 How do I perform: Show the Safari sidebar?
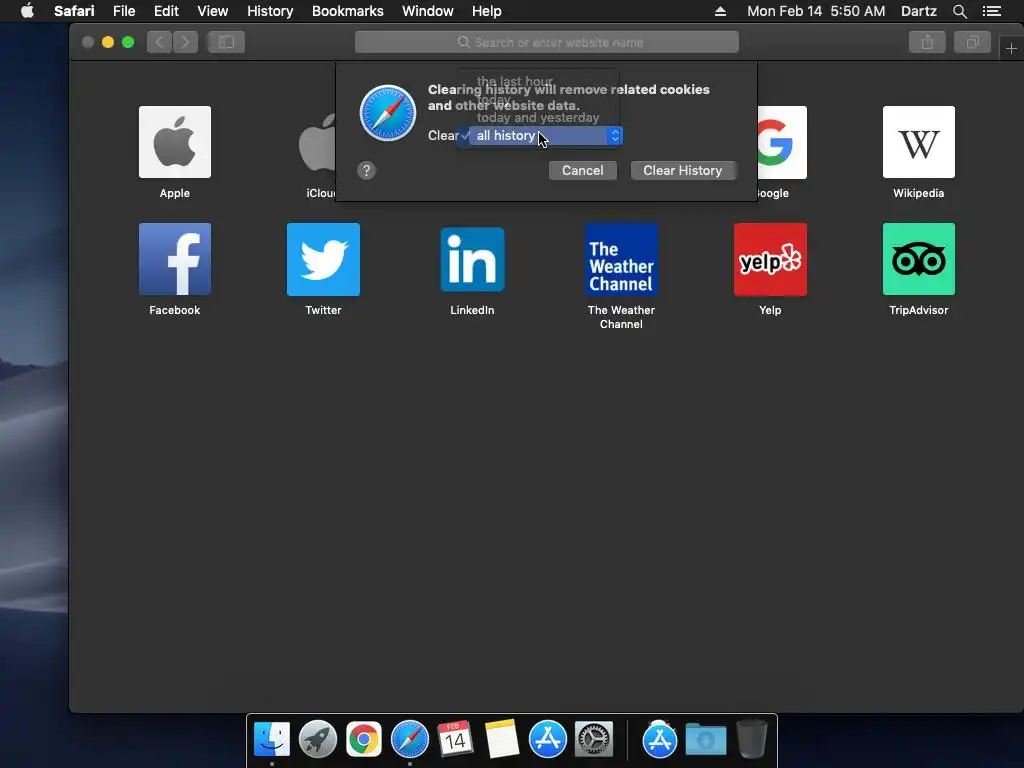pos(226,42)
